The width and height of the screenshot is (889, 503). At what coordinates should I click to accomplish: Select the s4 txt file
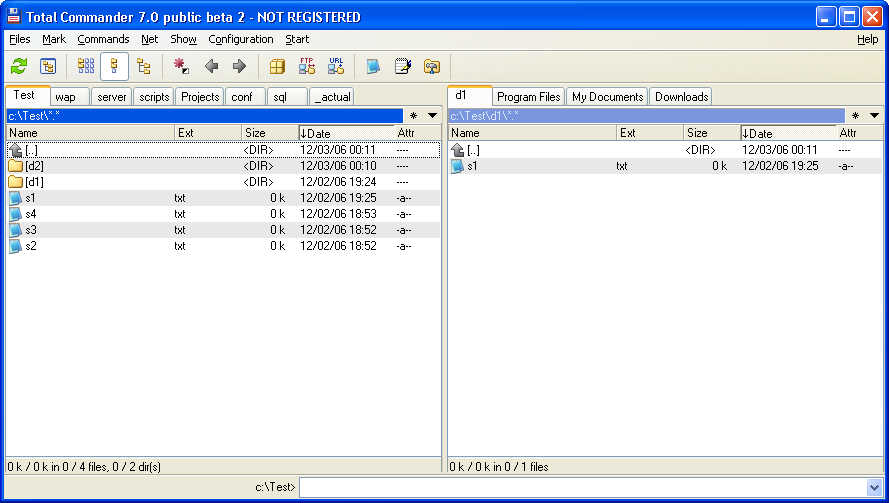pos(223,214)
